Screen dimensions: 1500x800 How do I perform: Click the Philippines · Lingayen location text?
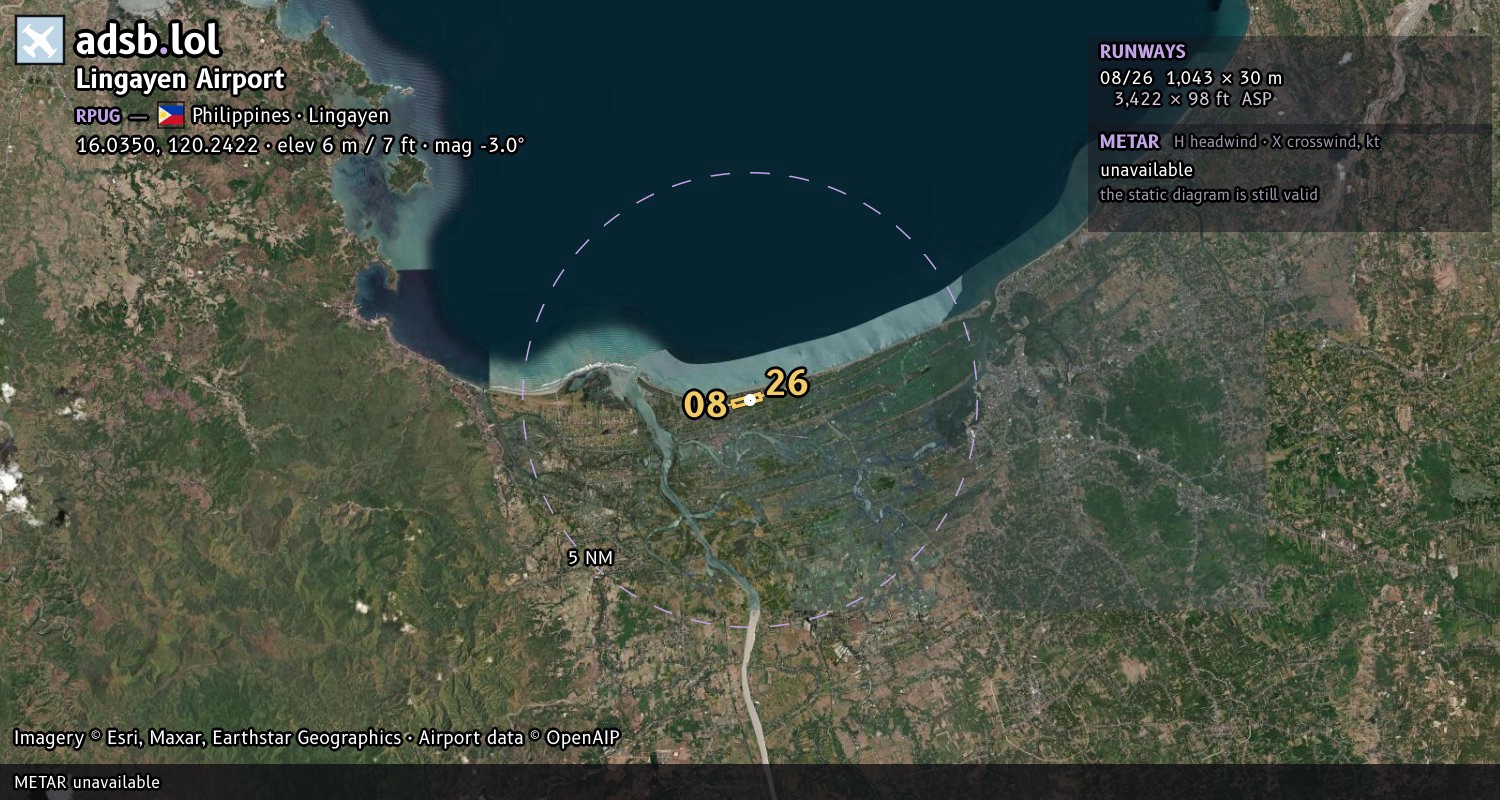291,115
